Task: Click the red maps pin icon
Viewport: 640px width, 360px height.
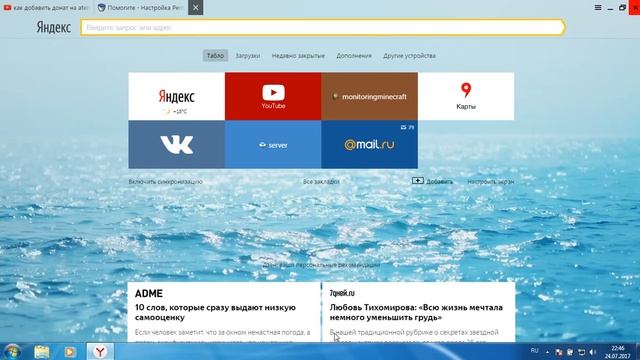Action: (466, 90)
